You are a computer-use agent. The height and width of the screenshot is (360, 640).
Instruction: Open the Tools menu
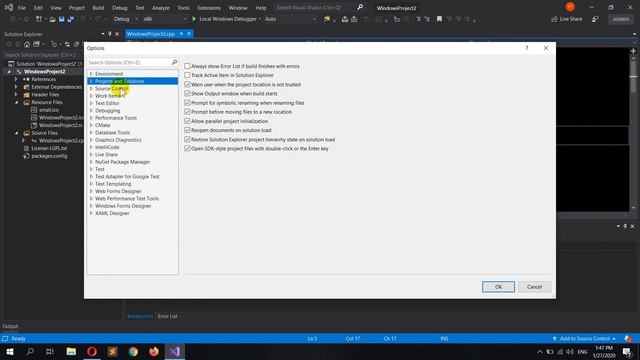coord(183,8)
